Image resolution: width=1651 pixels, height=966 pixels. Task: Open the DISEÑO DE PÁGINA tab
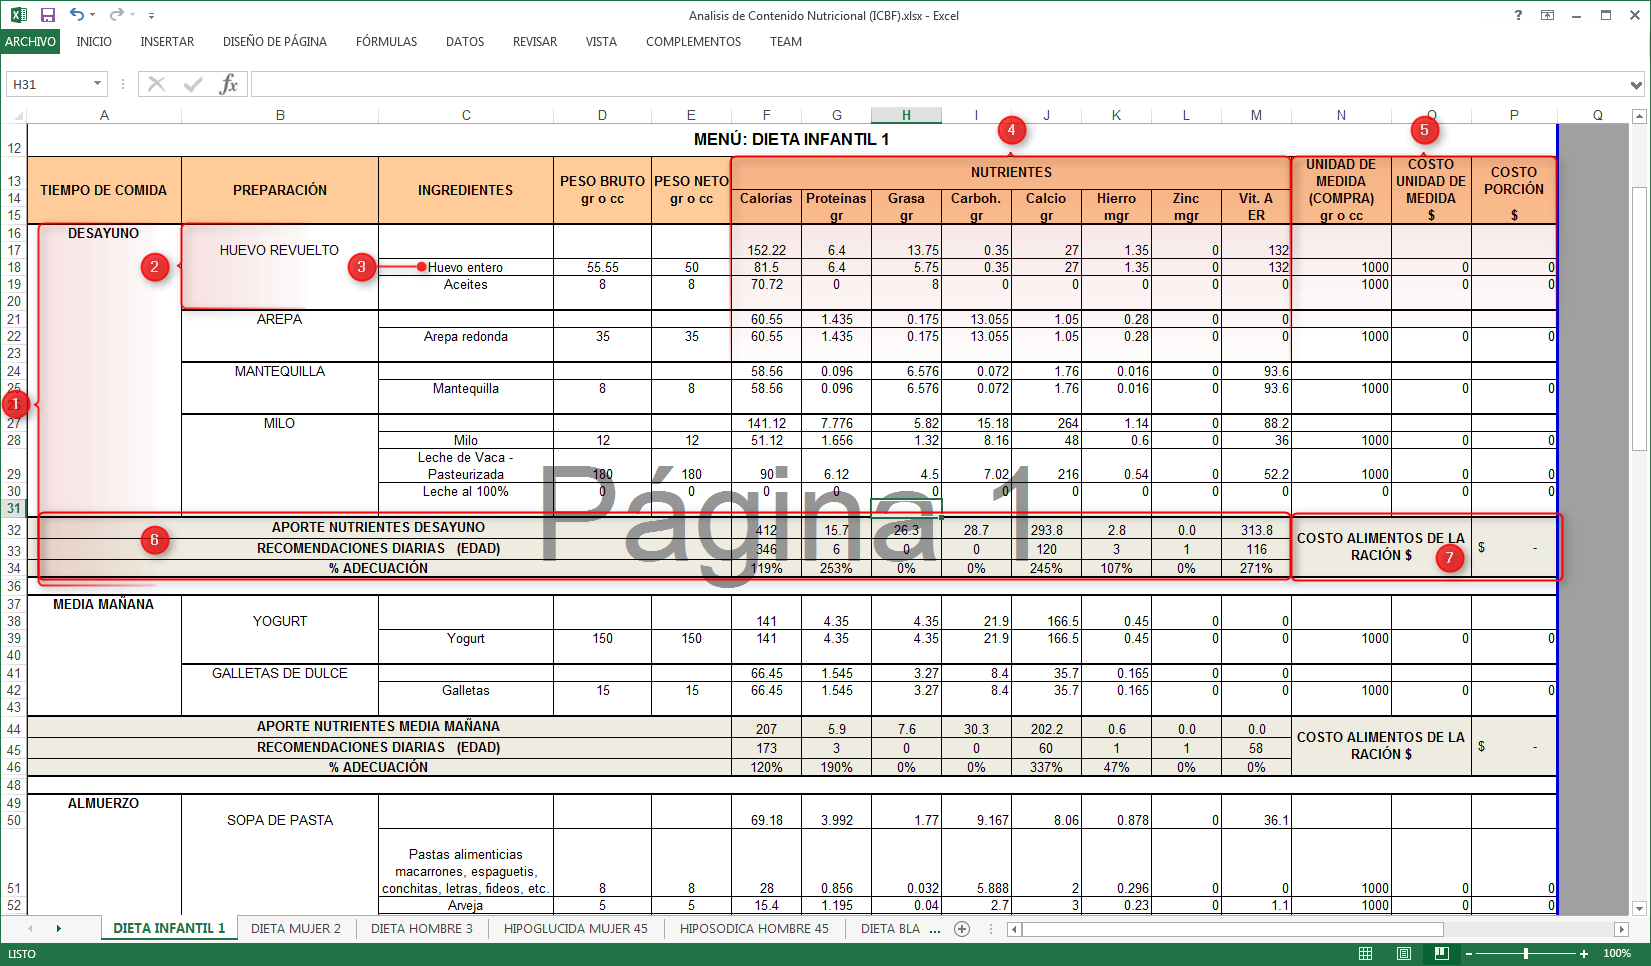coord(275,42)
